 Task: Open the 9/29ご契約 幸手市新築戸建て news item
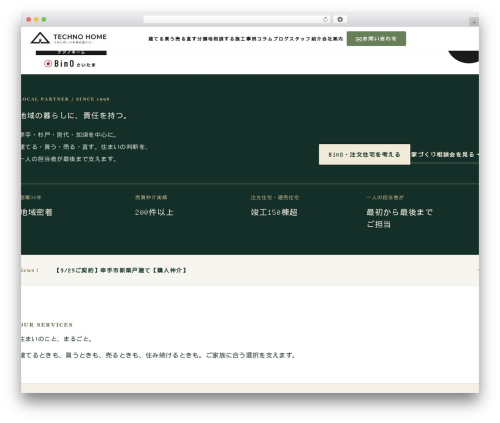click(x=121, y=270)
